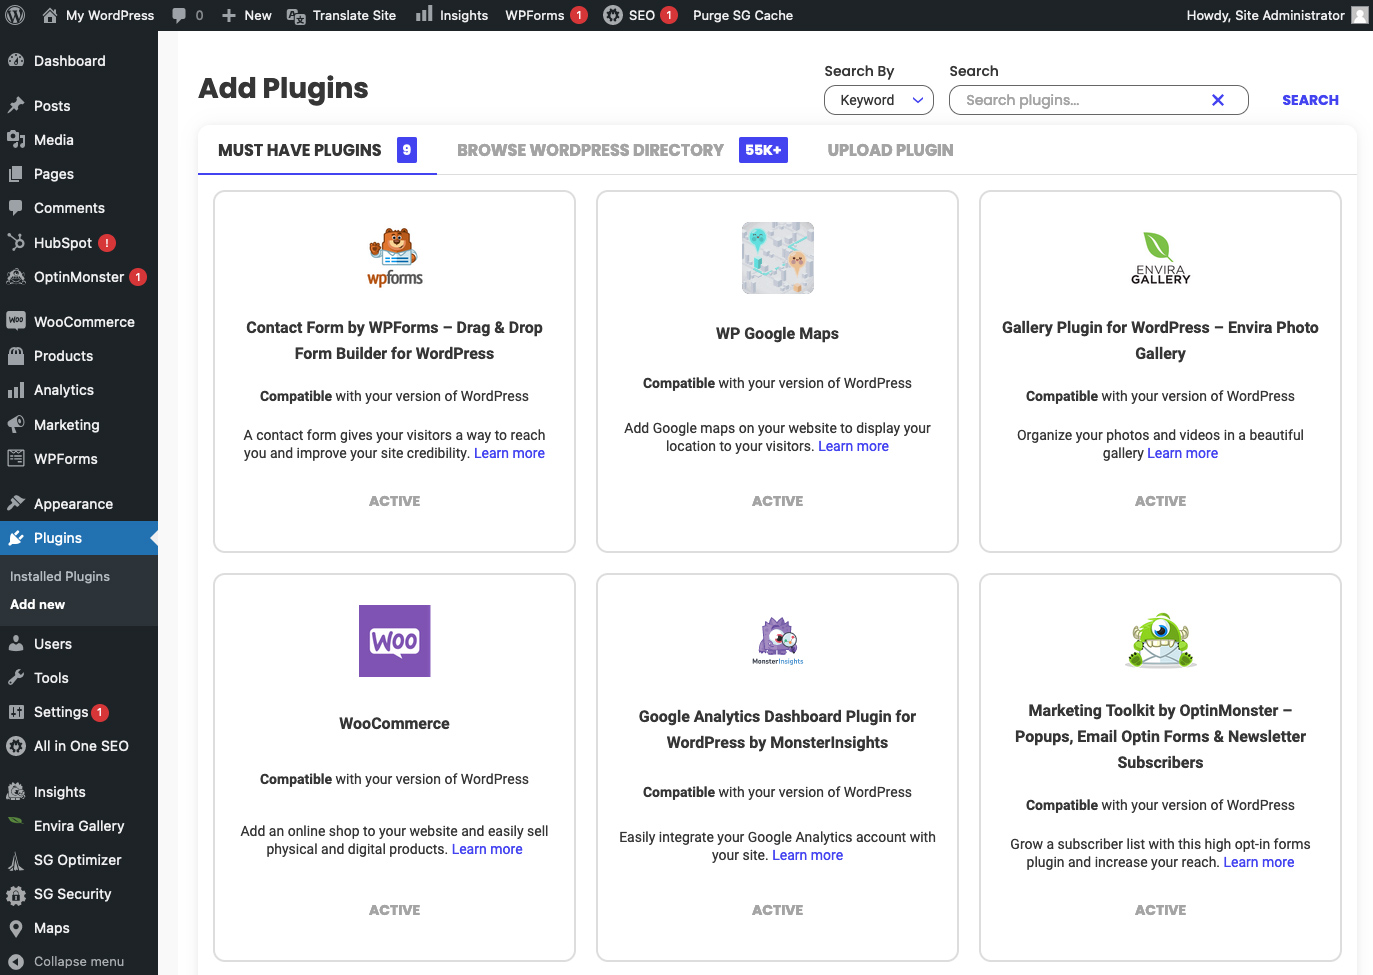Open the Search By Keyword dropdown
Screen dimensions: 1373x975
pyautogui.click(x=879, y=100)
